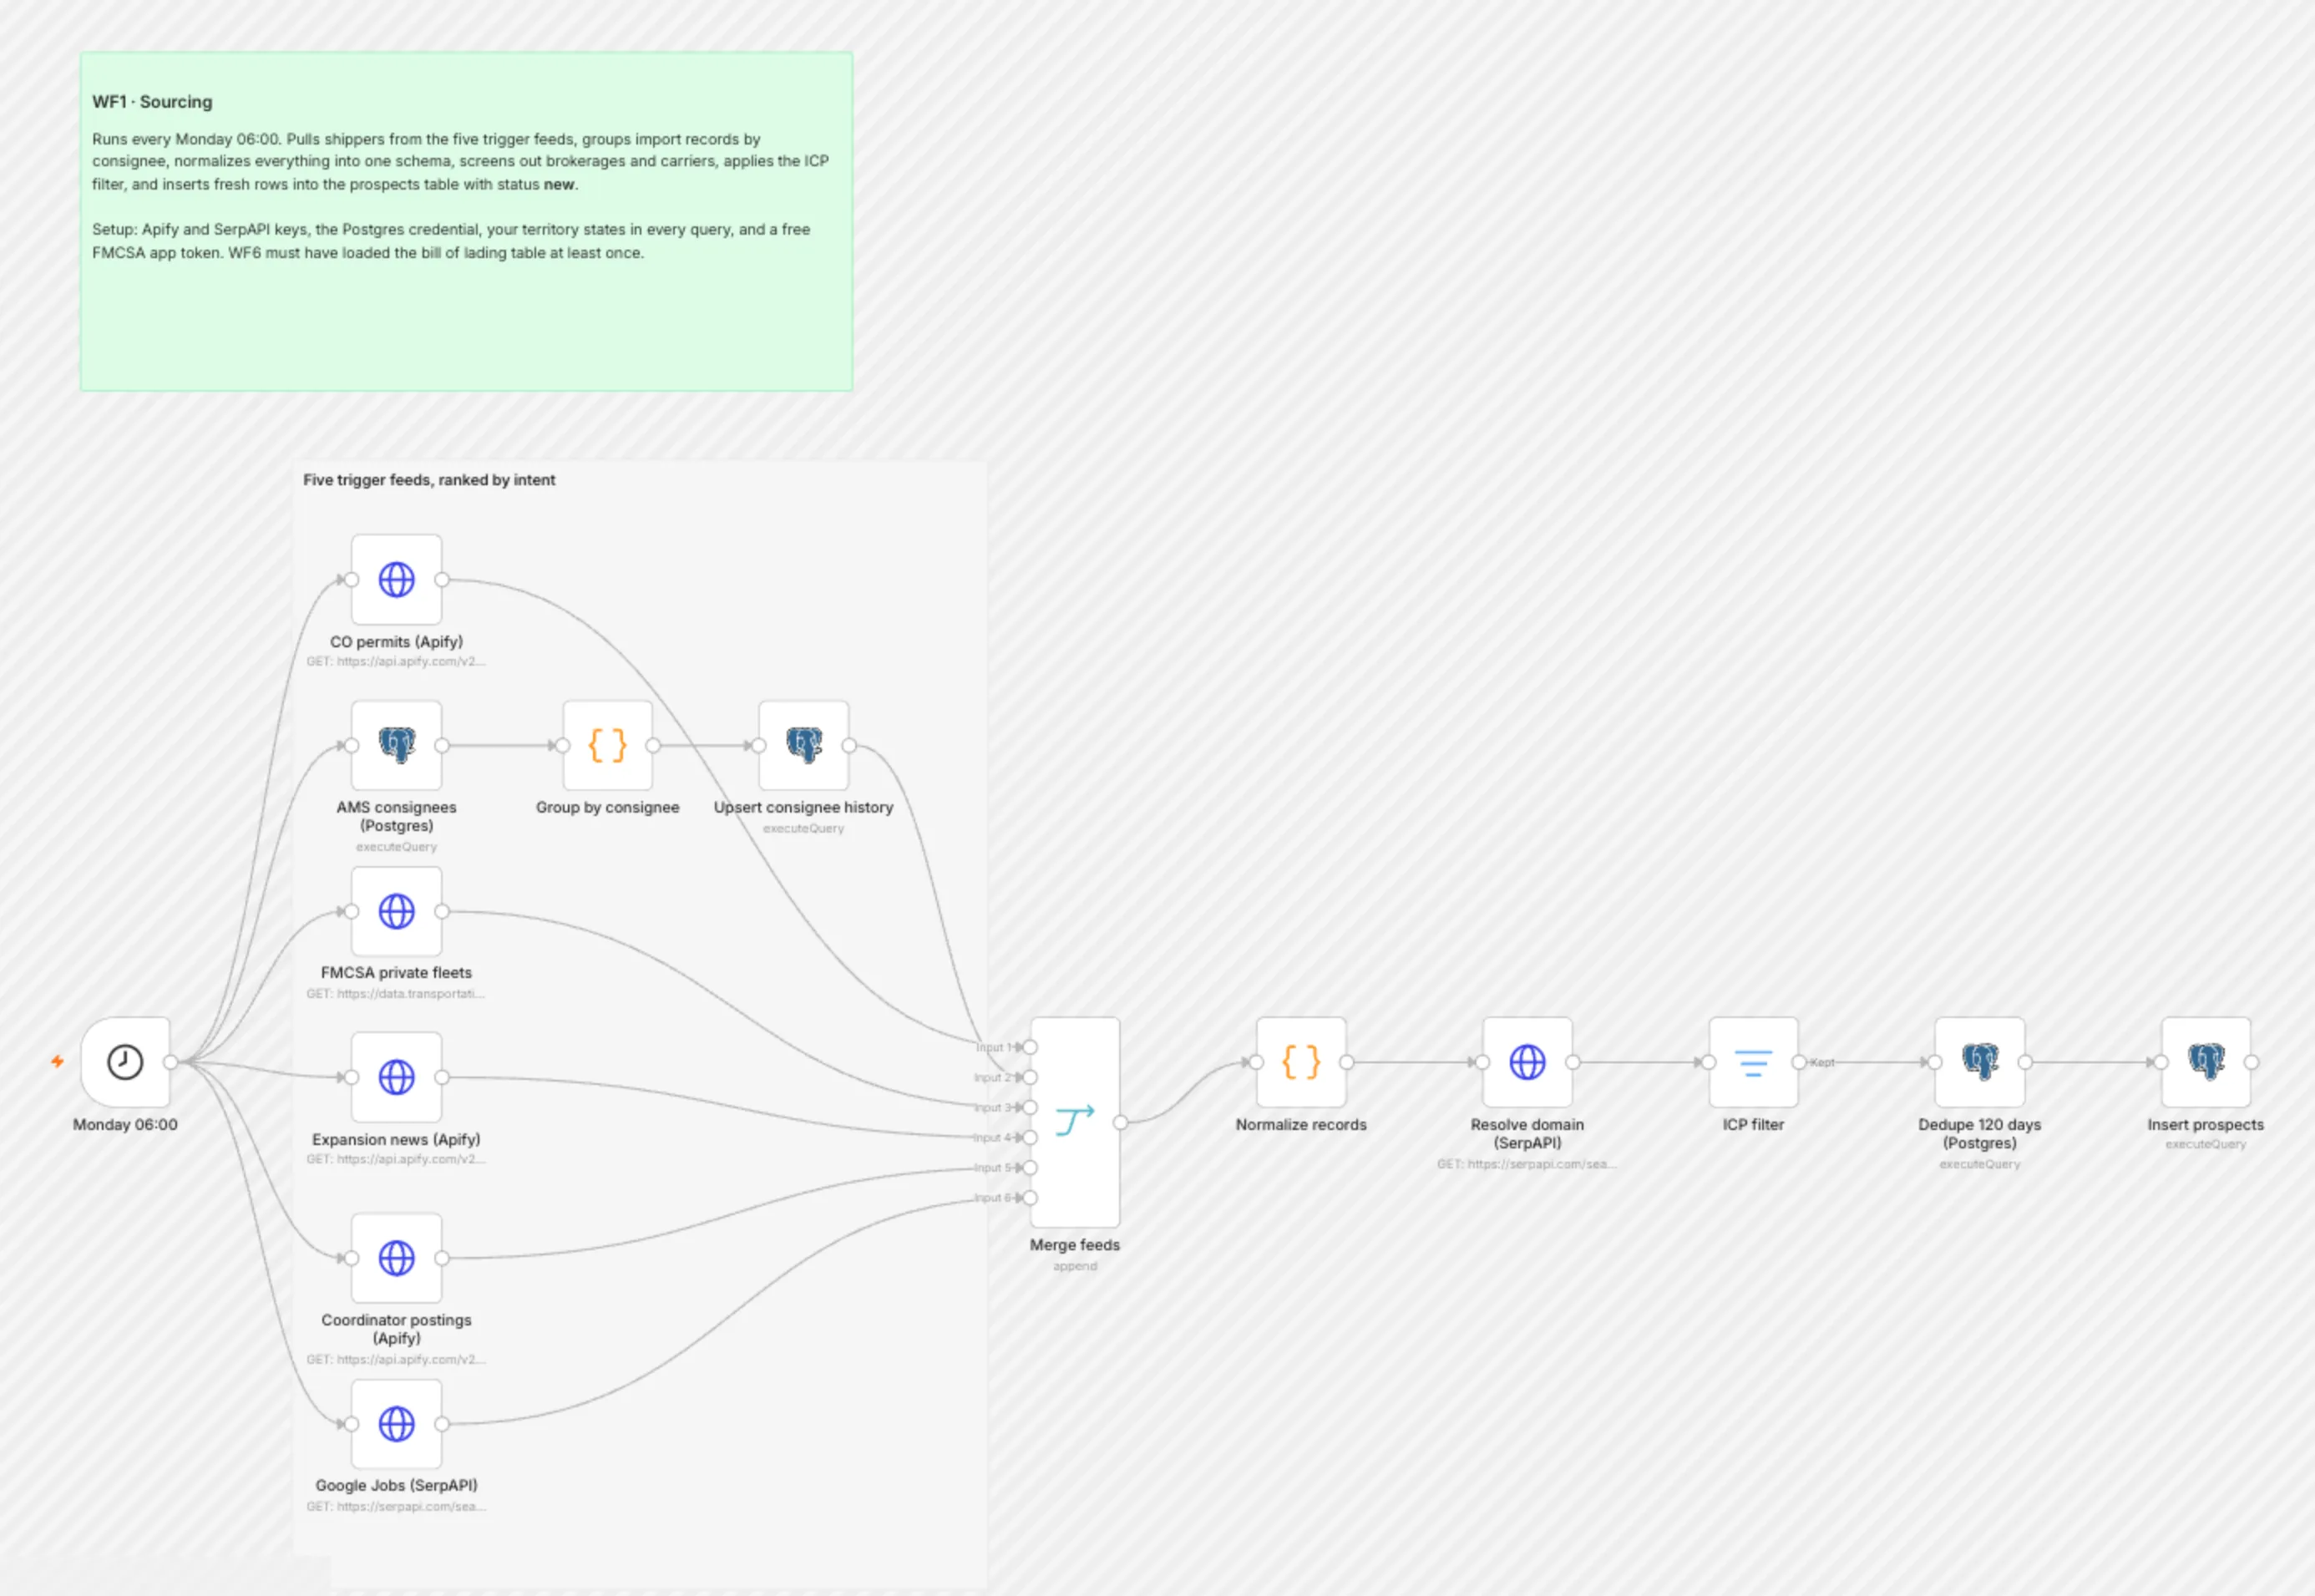Viewport: 2315px width, 1596px height.
Task: Click the append subtitle under Merge feeds
Action: (1075, 1266)
